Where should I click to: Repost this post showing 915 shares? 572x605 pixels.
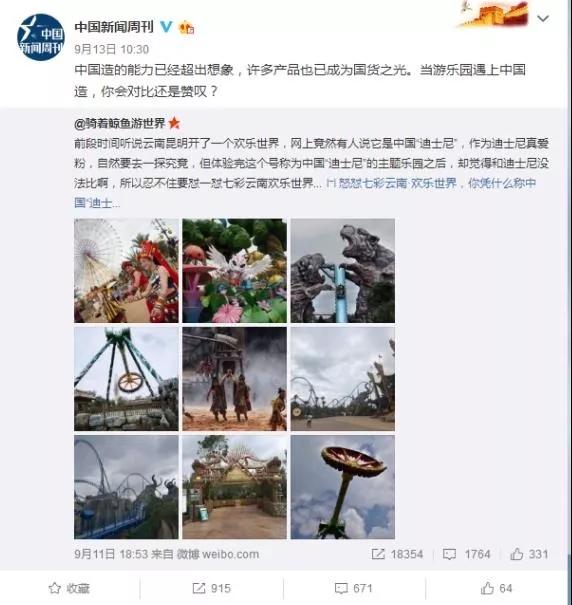coord(212,588)
